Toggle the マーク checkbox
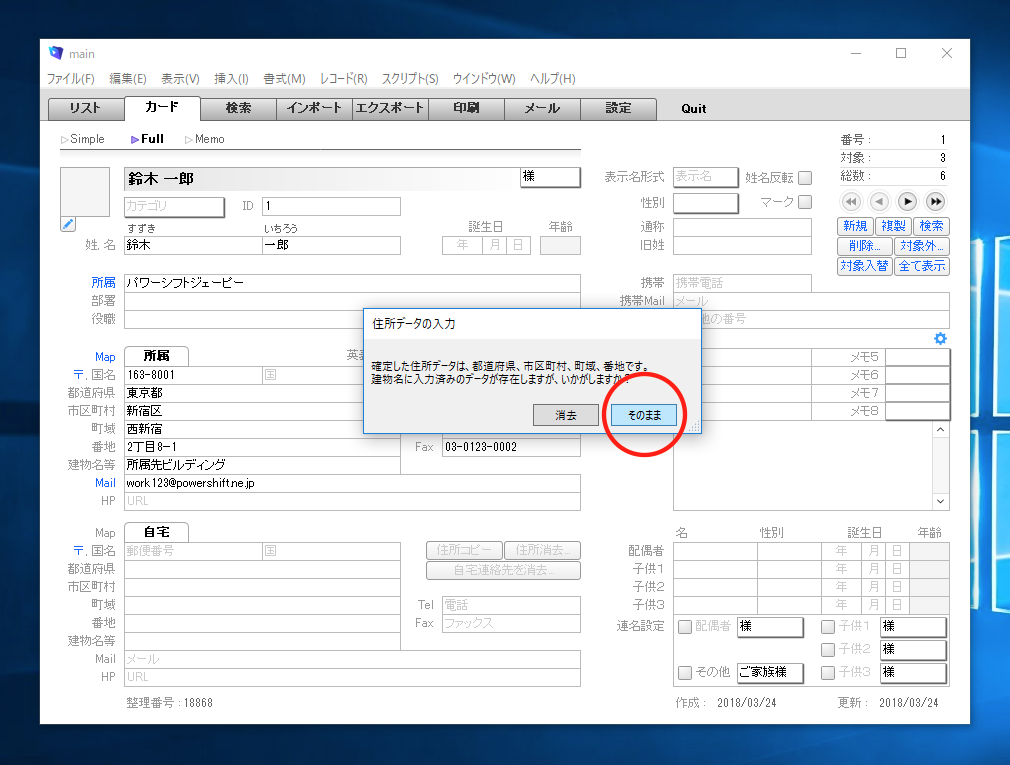1010x765 pixels. [805, 202]
